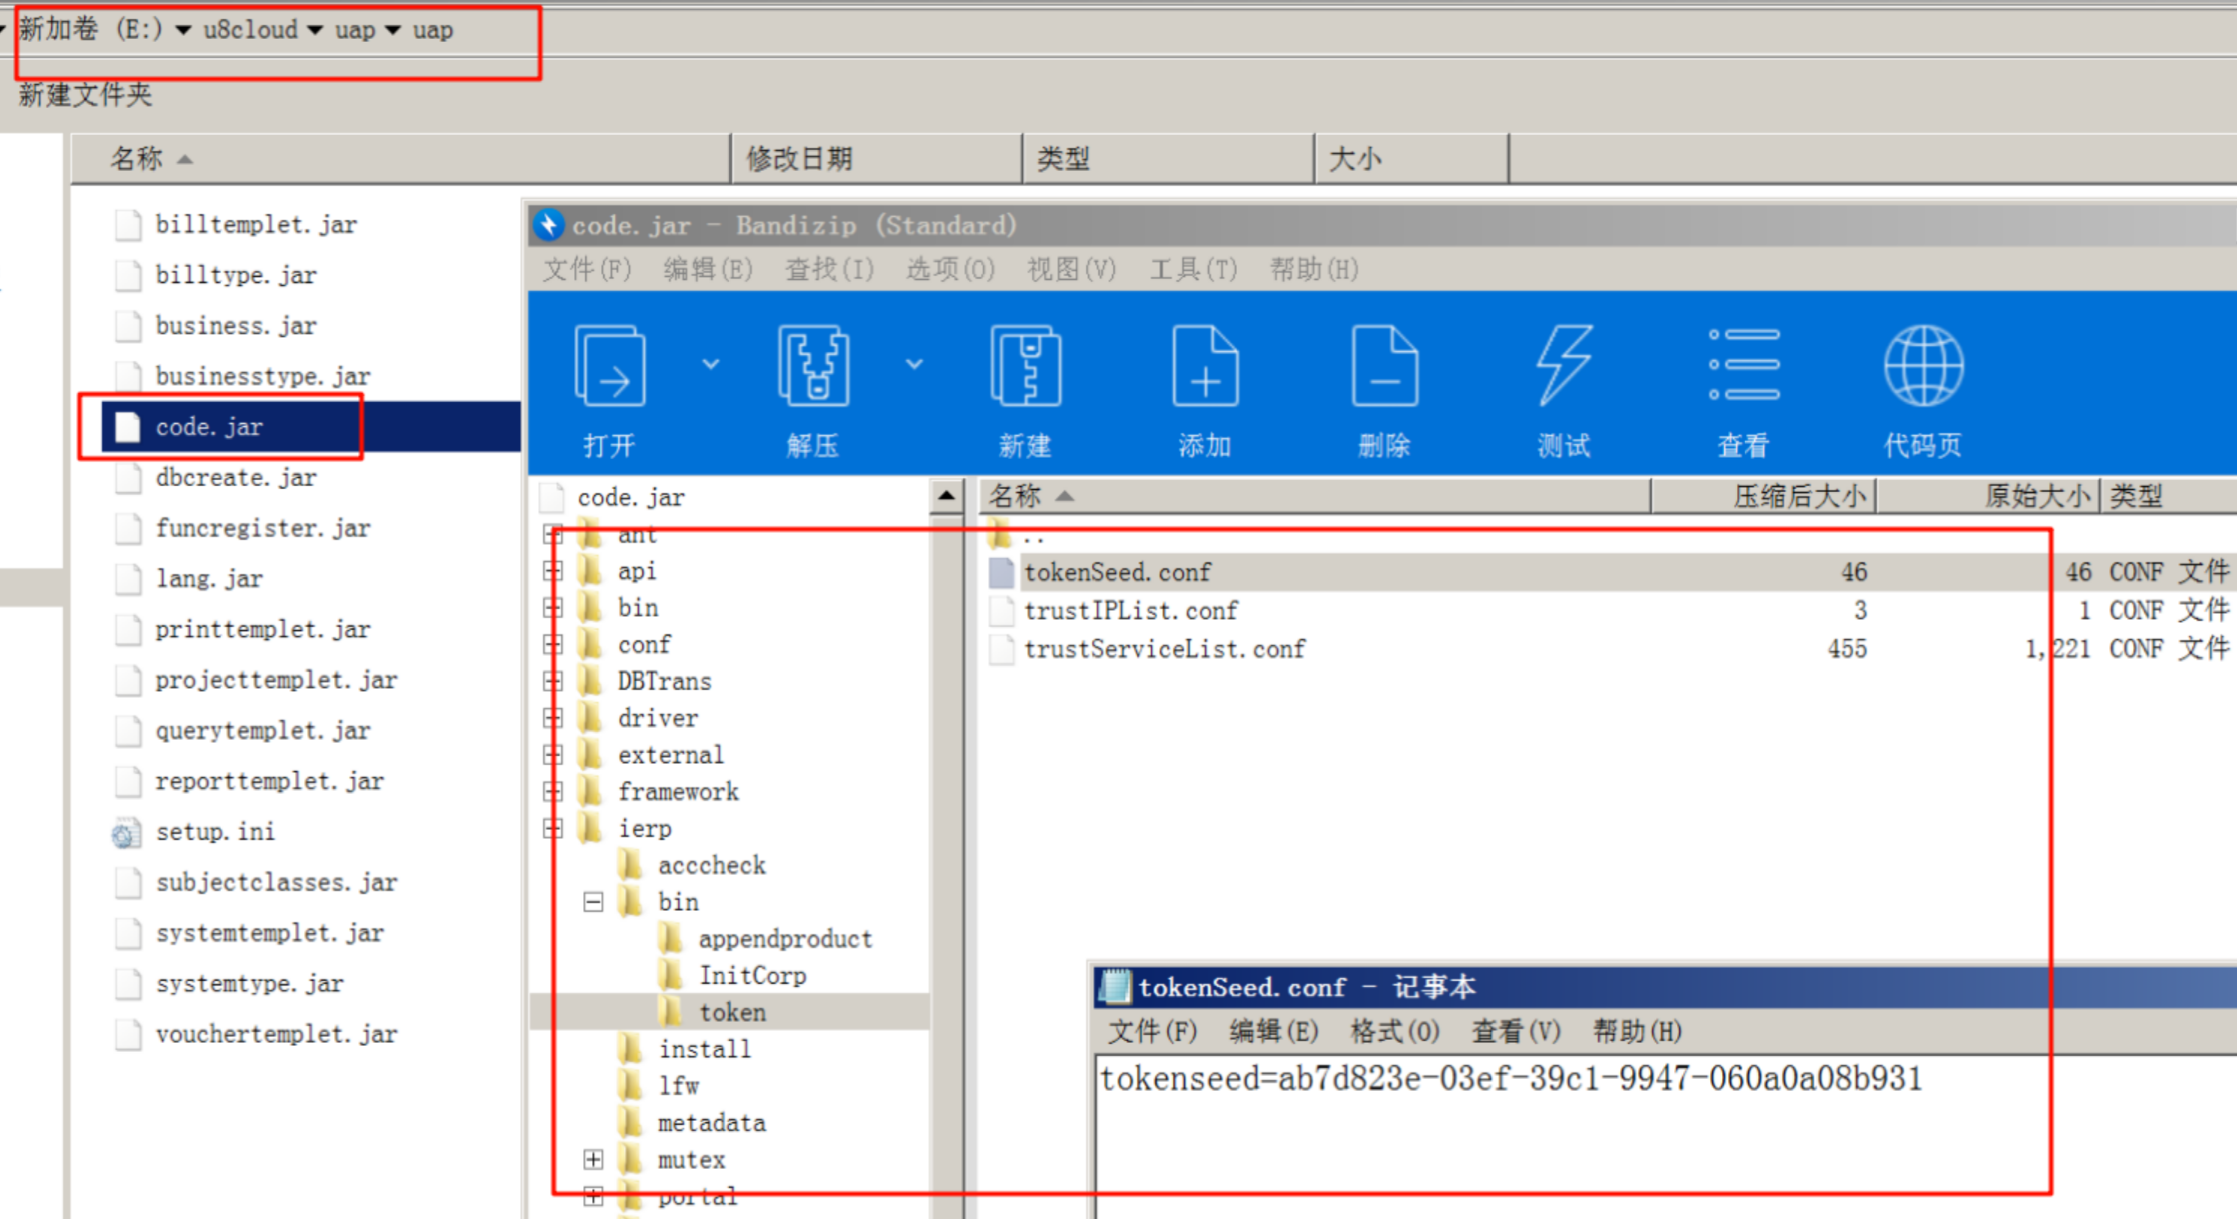The width and height of the screenshot is (2237, 1219).
Task: Collapse the bin folder under ierp
Action: pos(593,902)
